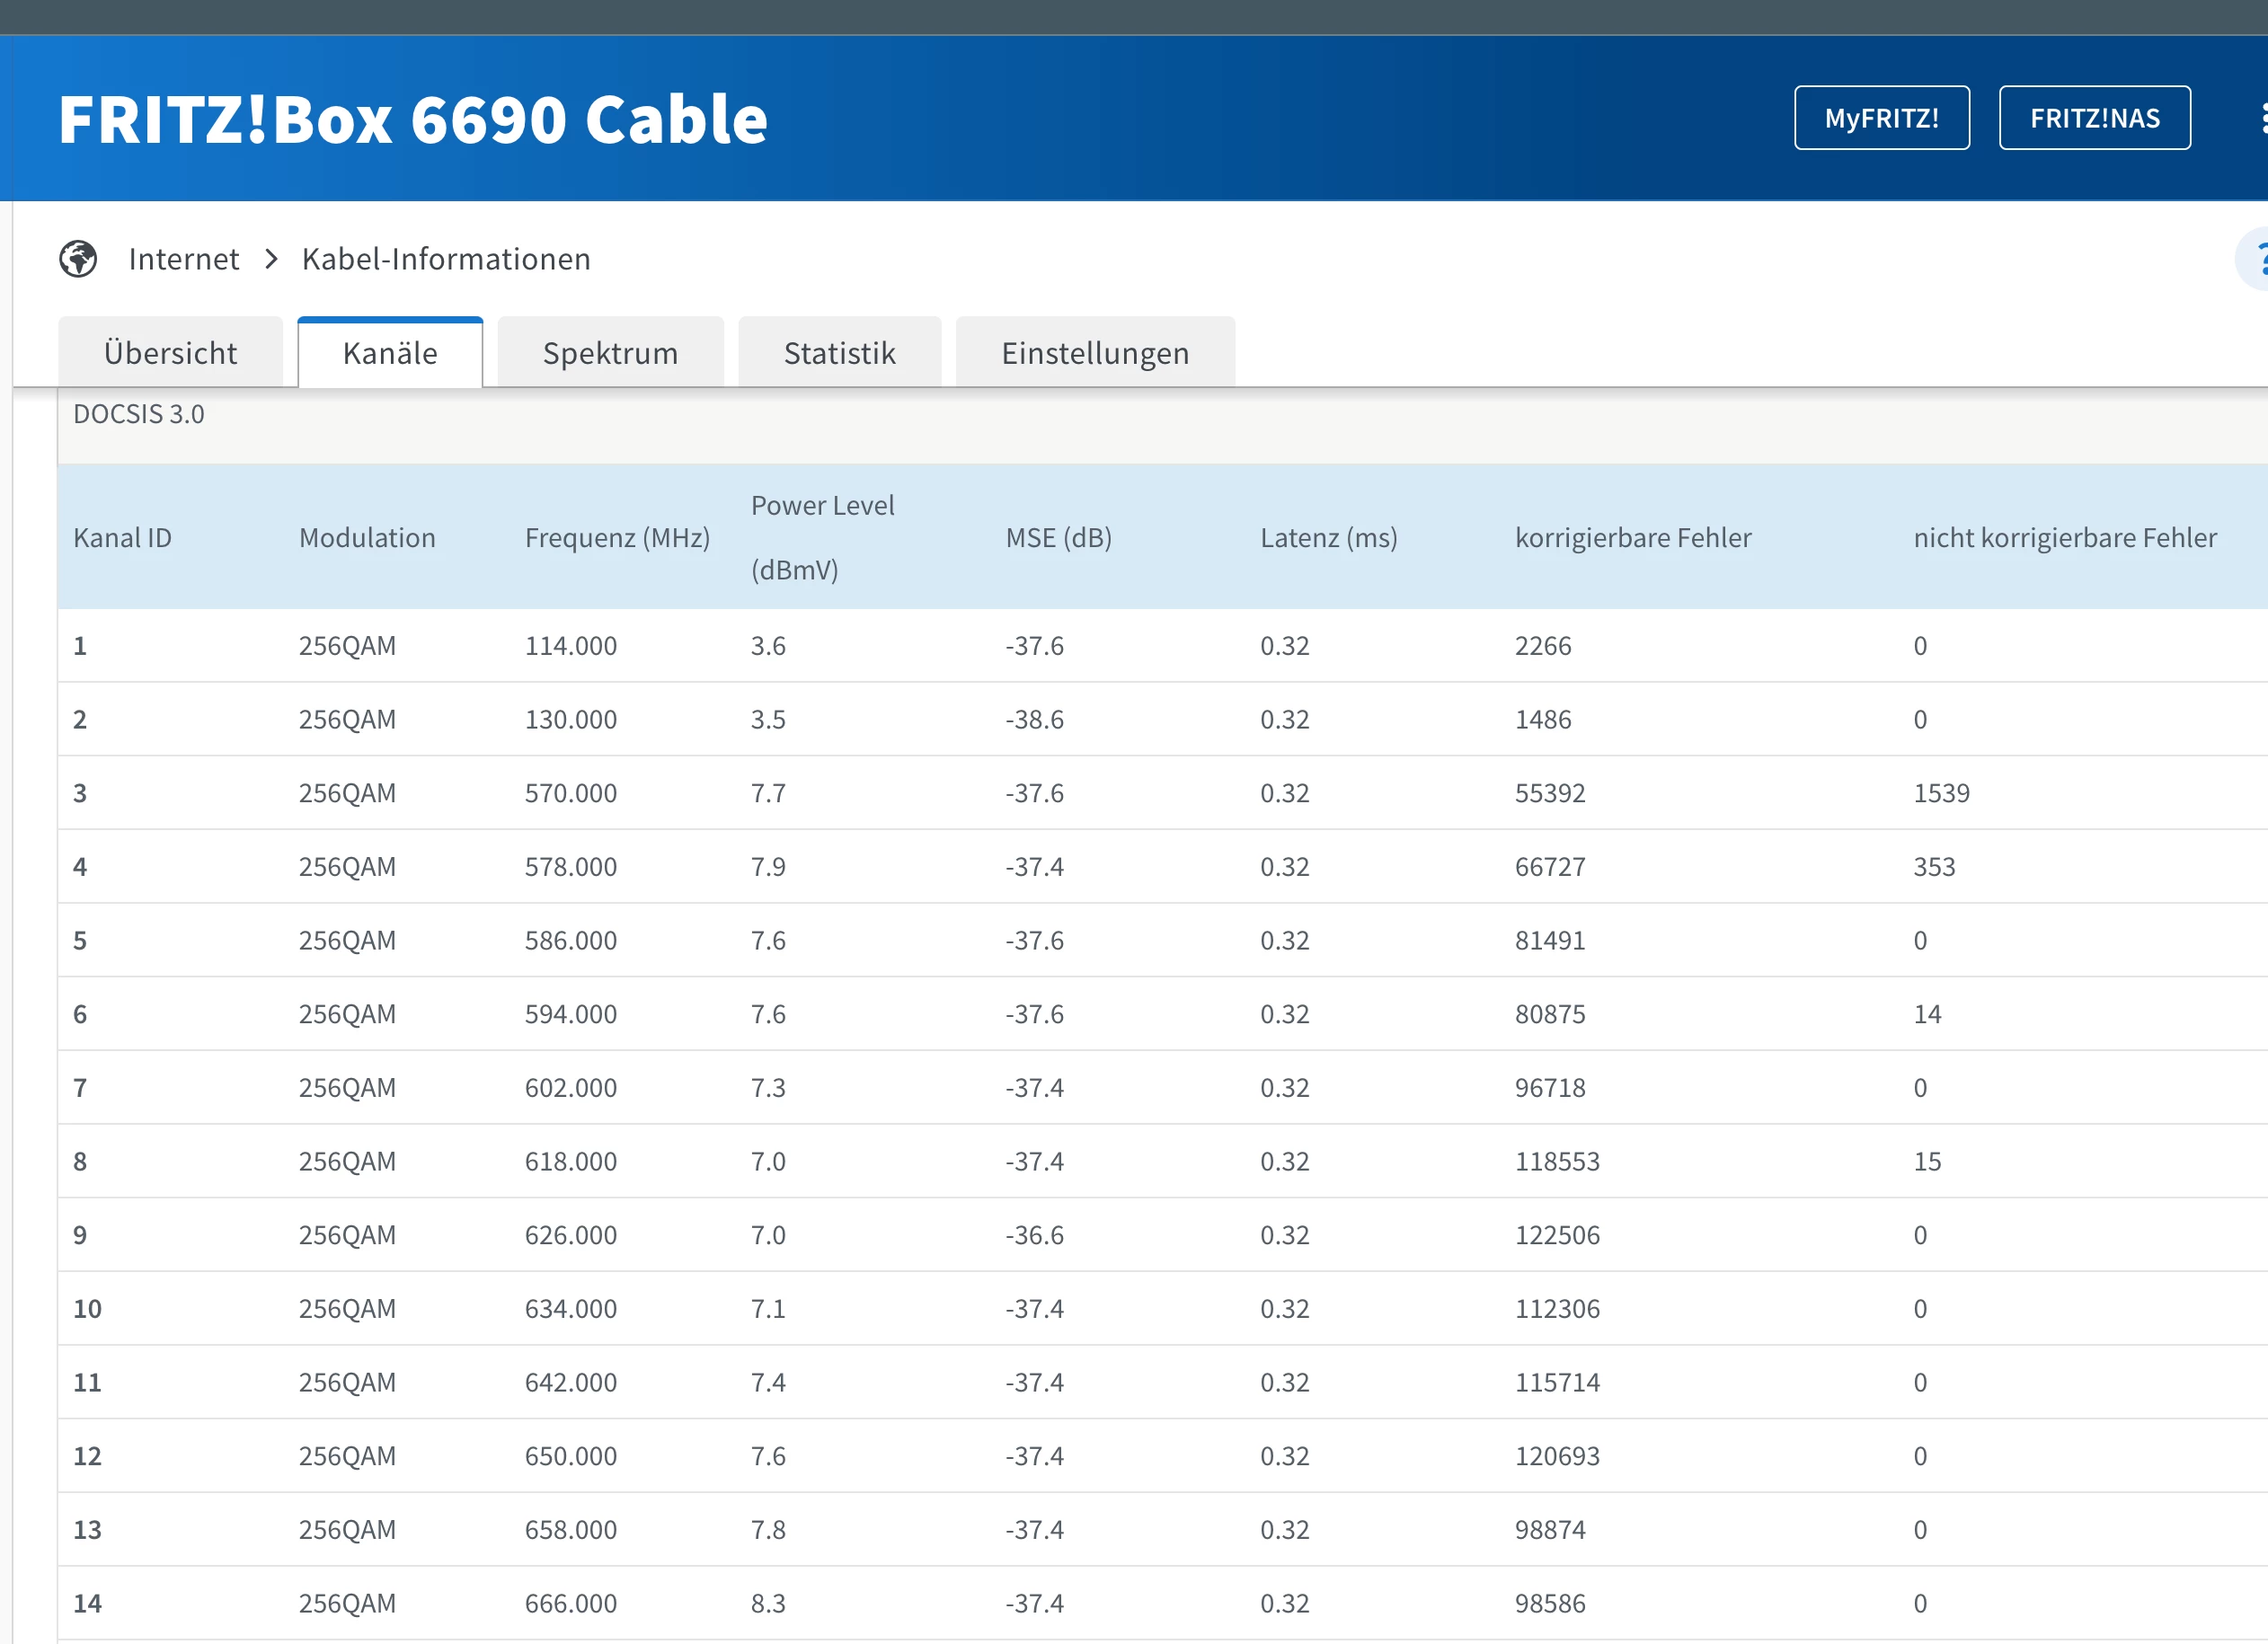Open the MyFRITZ! button

tap(1881, 118)
